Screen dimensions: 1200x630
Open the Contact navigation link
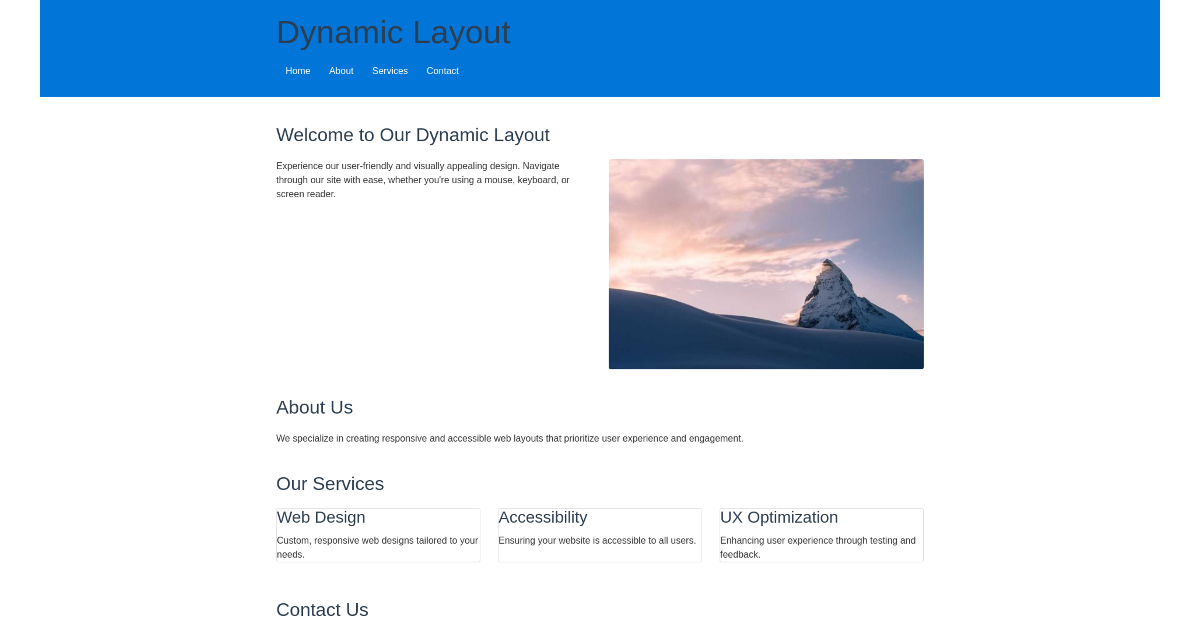click(442, 70)
